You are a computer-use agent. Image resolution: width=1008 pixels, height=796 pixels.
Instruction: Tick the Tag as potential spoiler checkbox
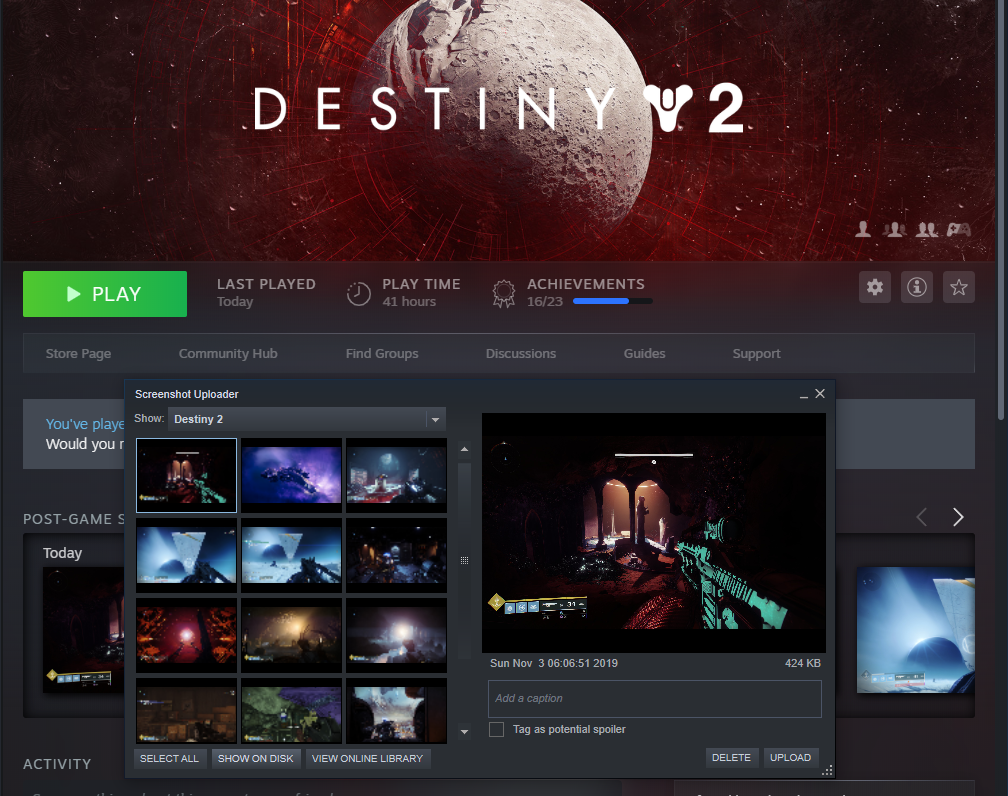tap(496, 729)
